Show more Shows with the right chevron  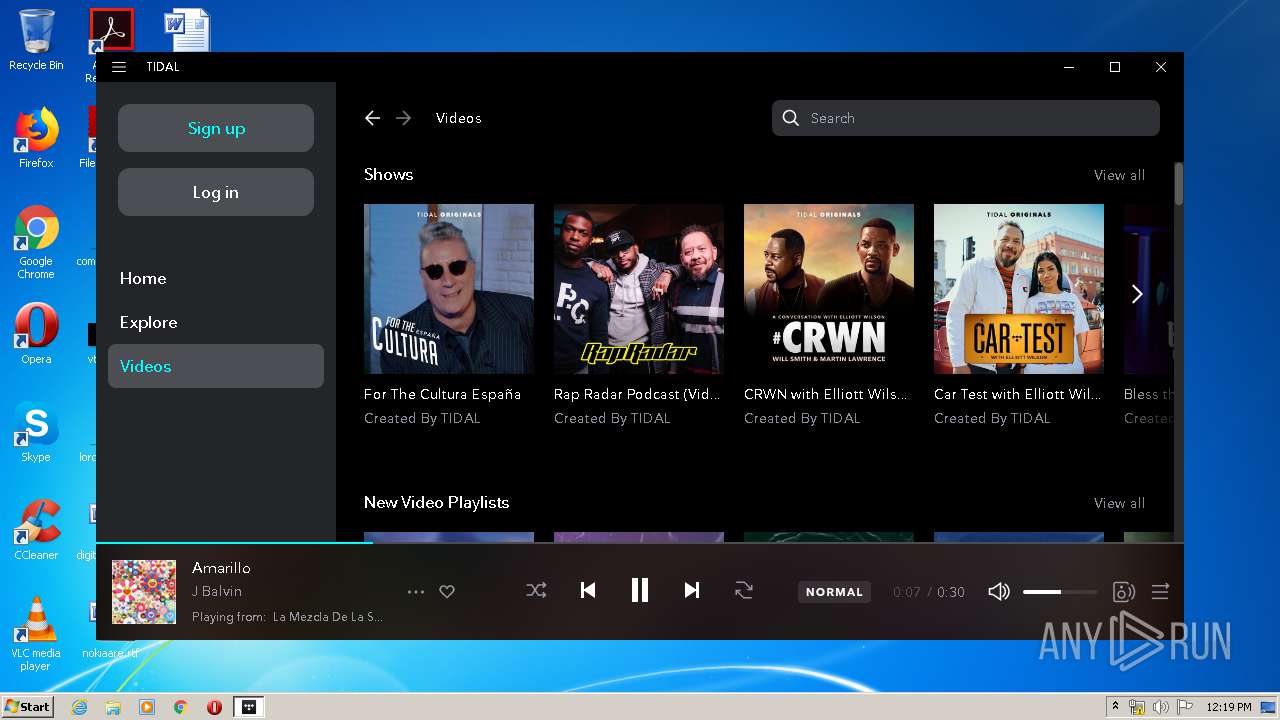click(x=1137, y=293)
